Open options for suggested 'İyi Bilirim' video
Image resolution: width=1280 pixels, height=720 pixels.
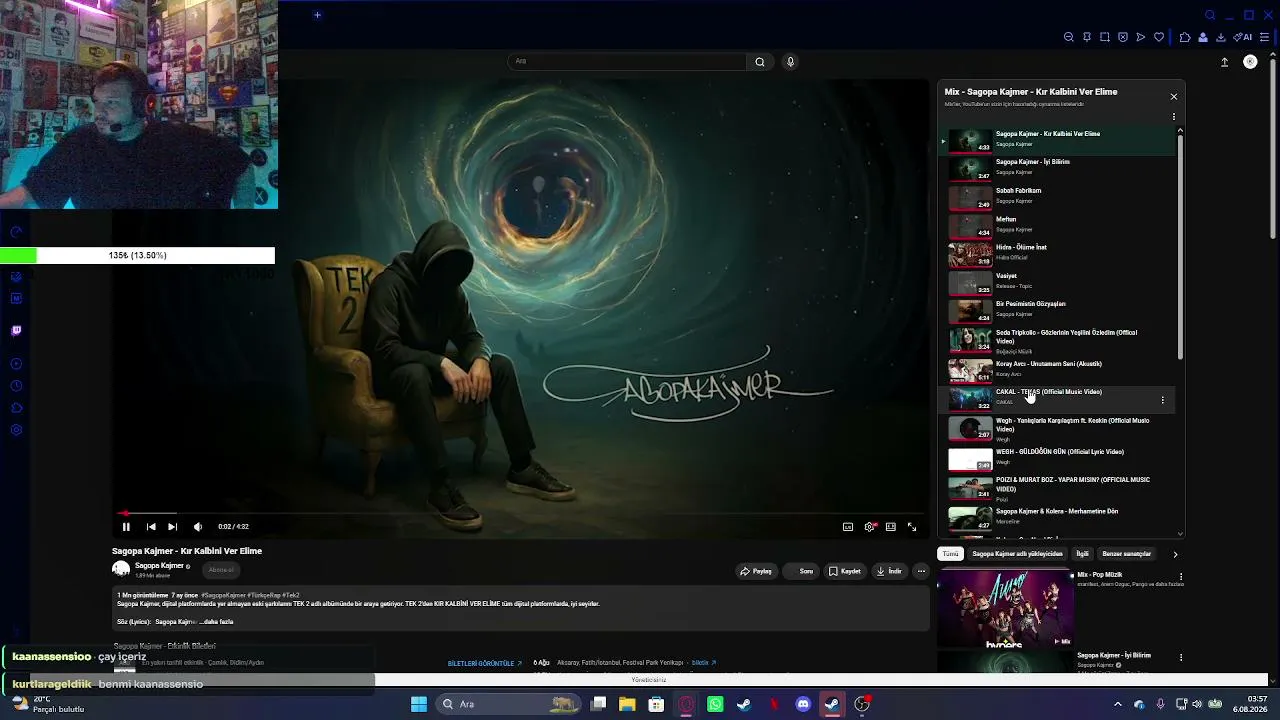coord(1181,657)
